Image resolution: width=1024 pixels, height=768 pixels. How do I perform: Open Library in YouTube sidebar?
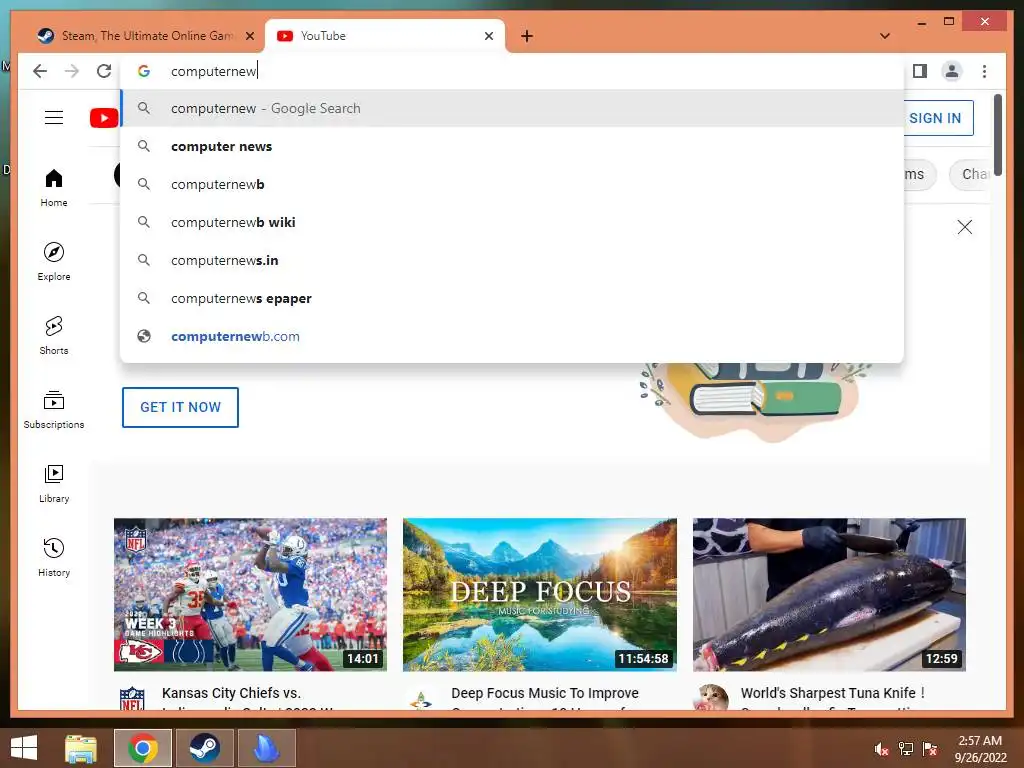tap(54, 484)
